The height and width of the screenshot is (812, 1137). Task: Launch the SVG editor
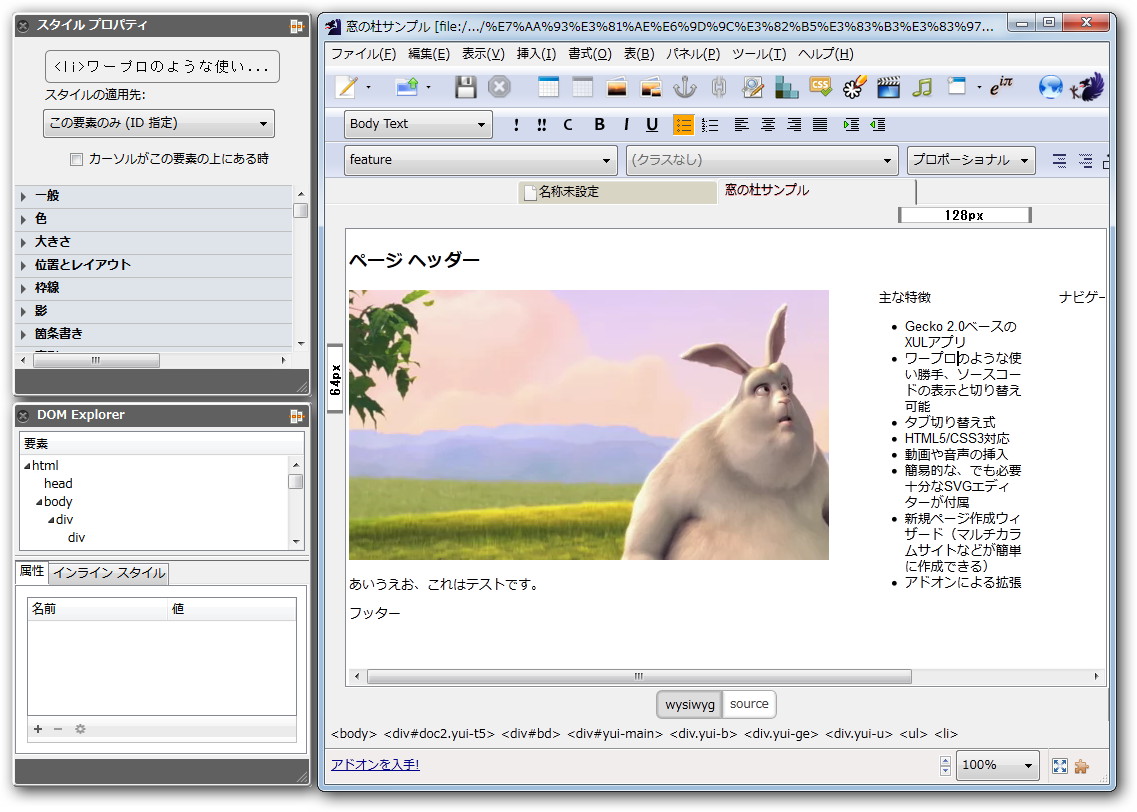point(855,87)
